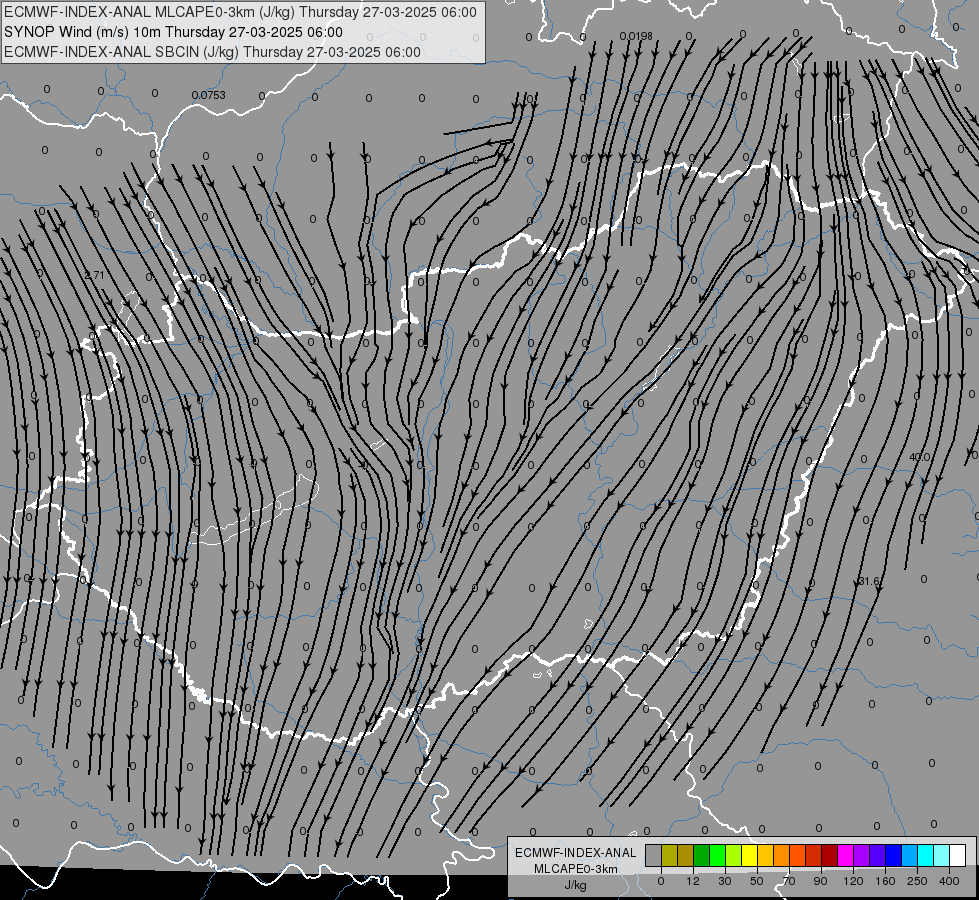Select the bright green legend swatch
Image resolution: width=979 pixels, height=900 pixels.
tap(717, 855)
